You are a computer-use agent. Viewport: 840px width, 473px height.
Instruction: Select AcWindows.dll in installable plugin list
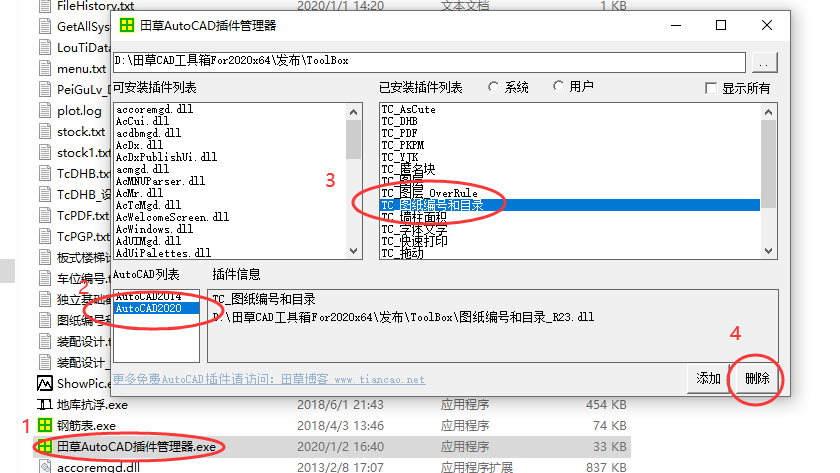pyautogui.click(x=154, y=229)
